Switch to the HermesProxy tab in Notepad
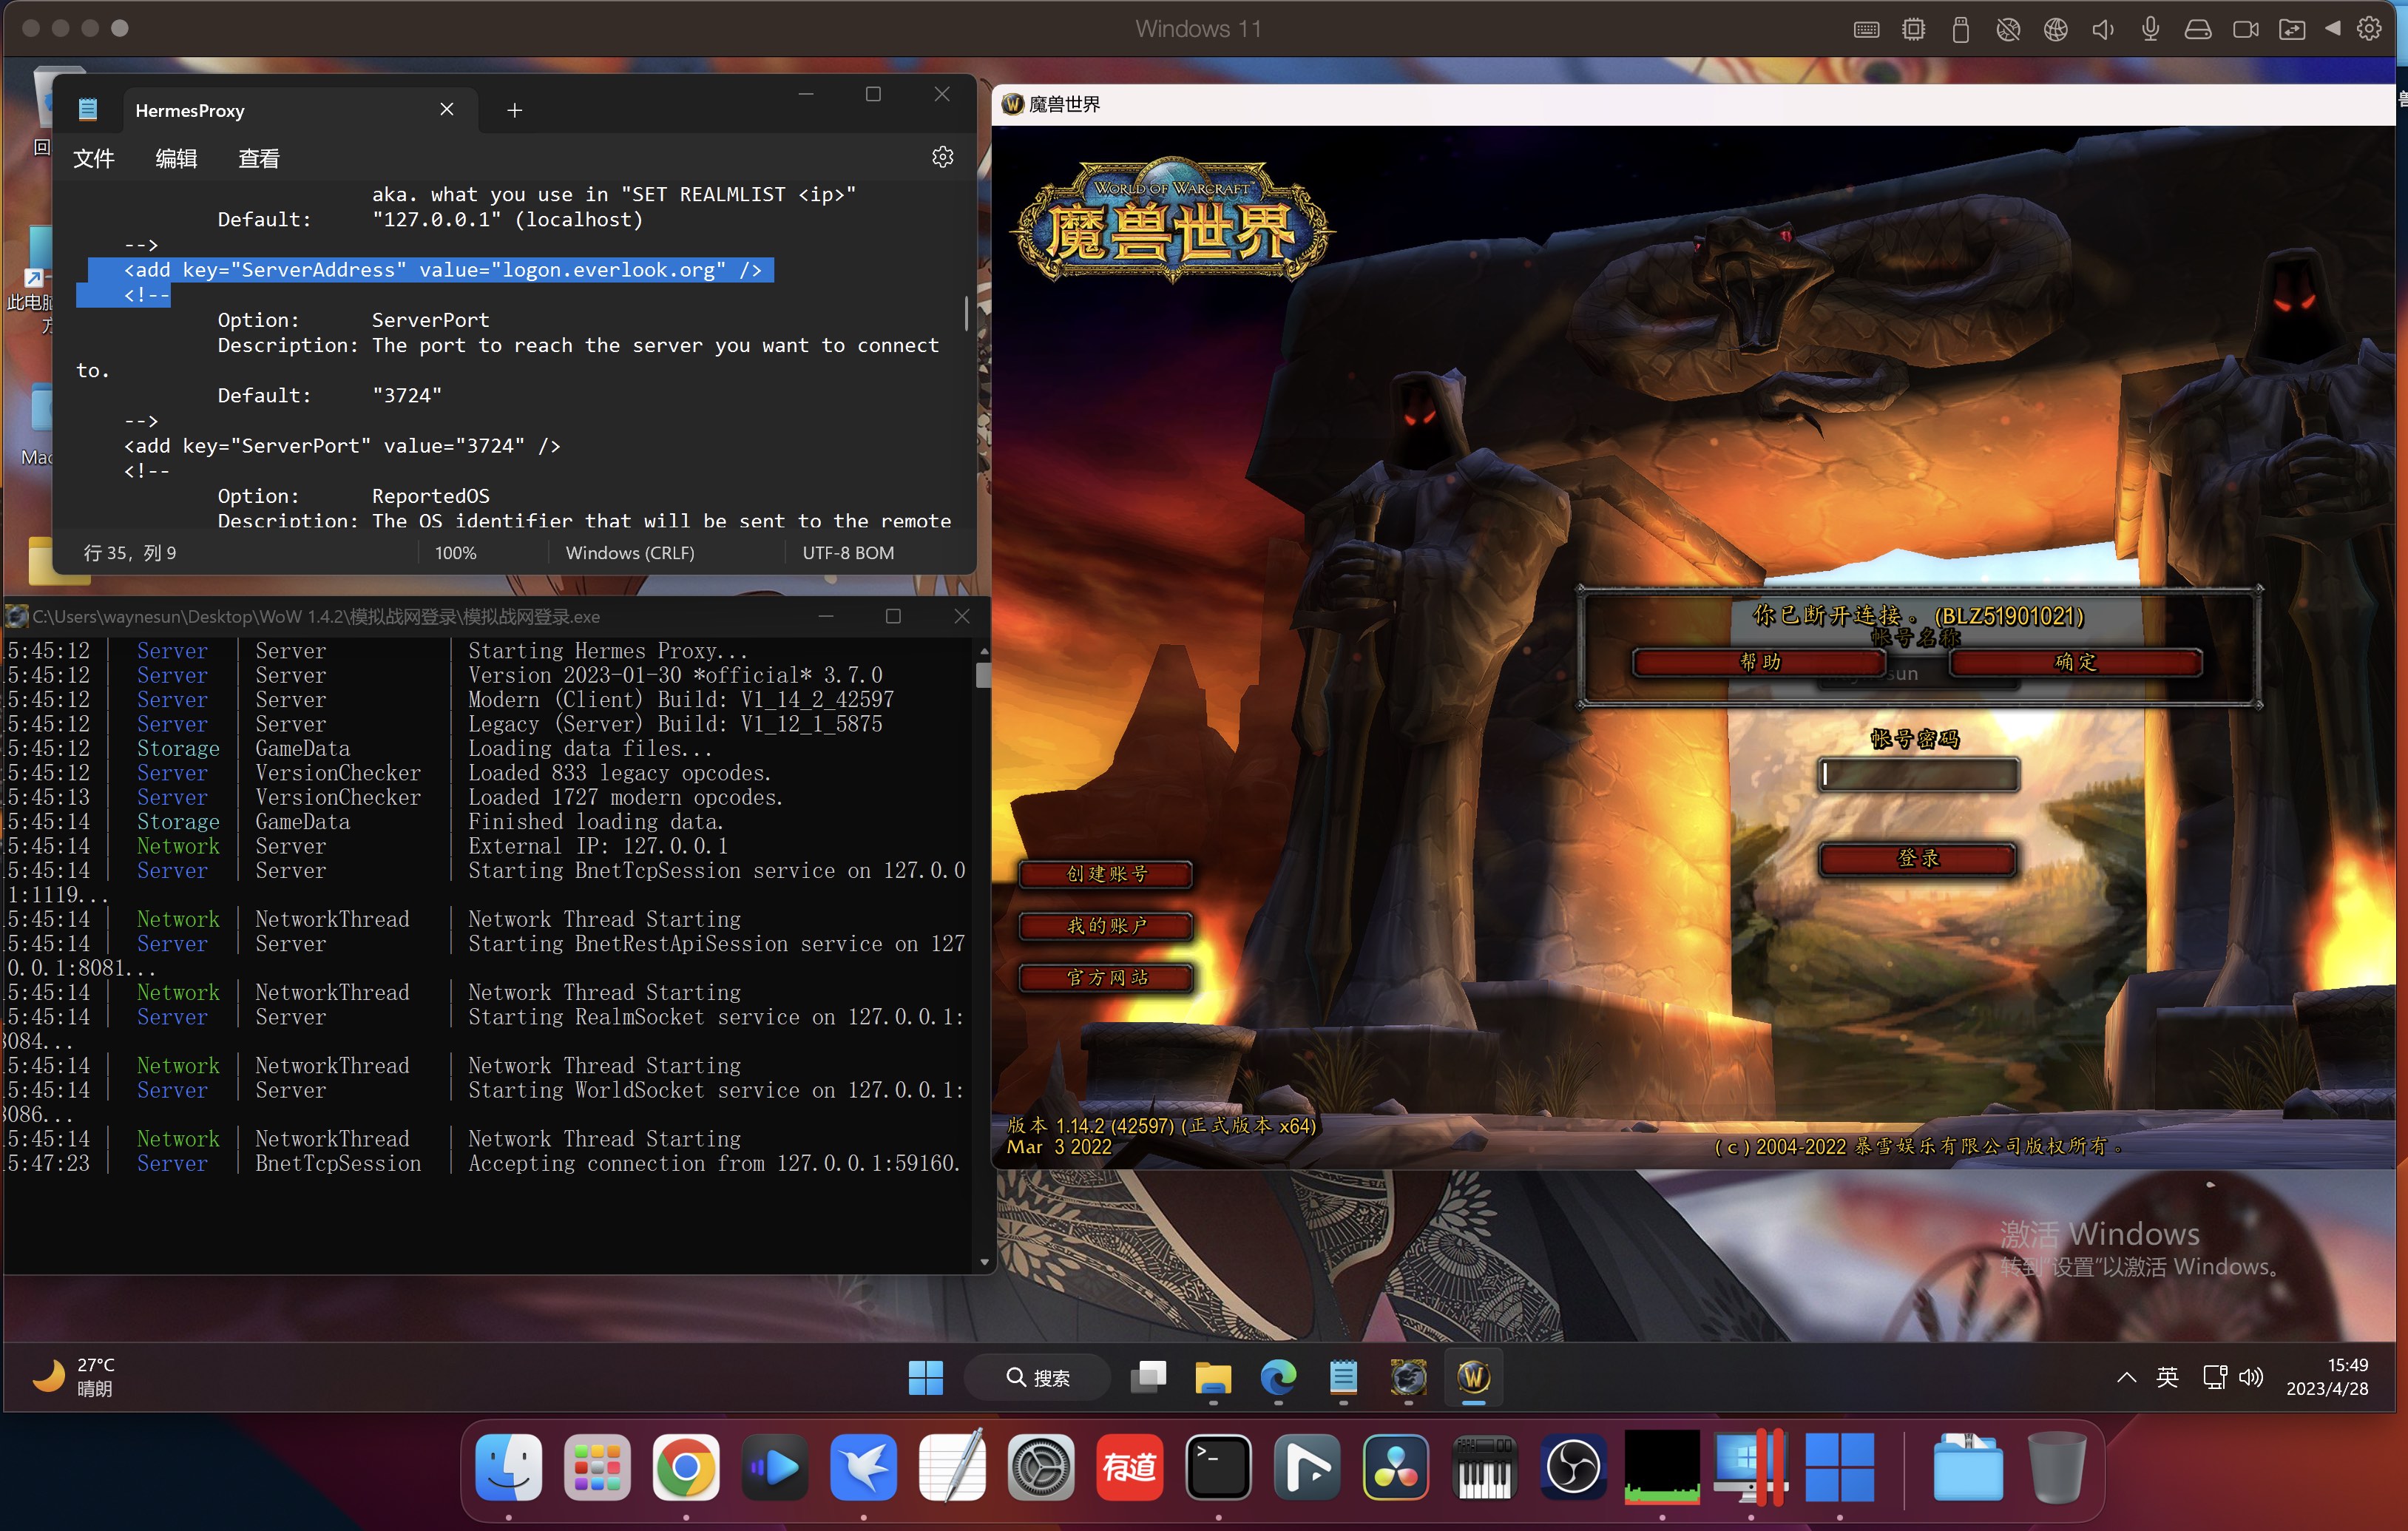Screen dimensions: 2408x1531 click(x=190, y=110)
